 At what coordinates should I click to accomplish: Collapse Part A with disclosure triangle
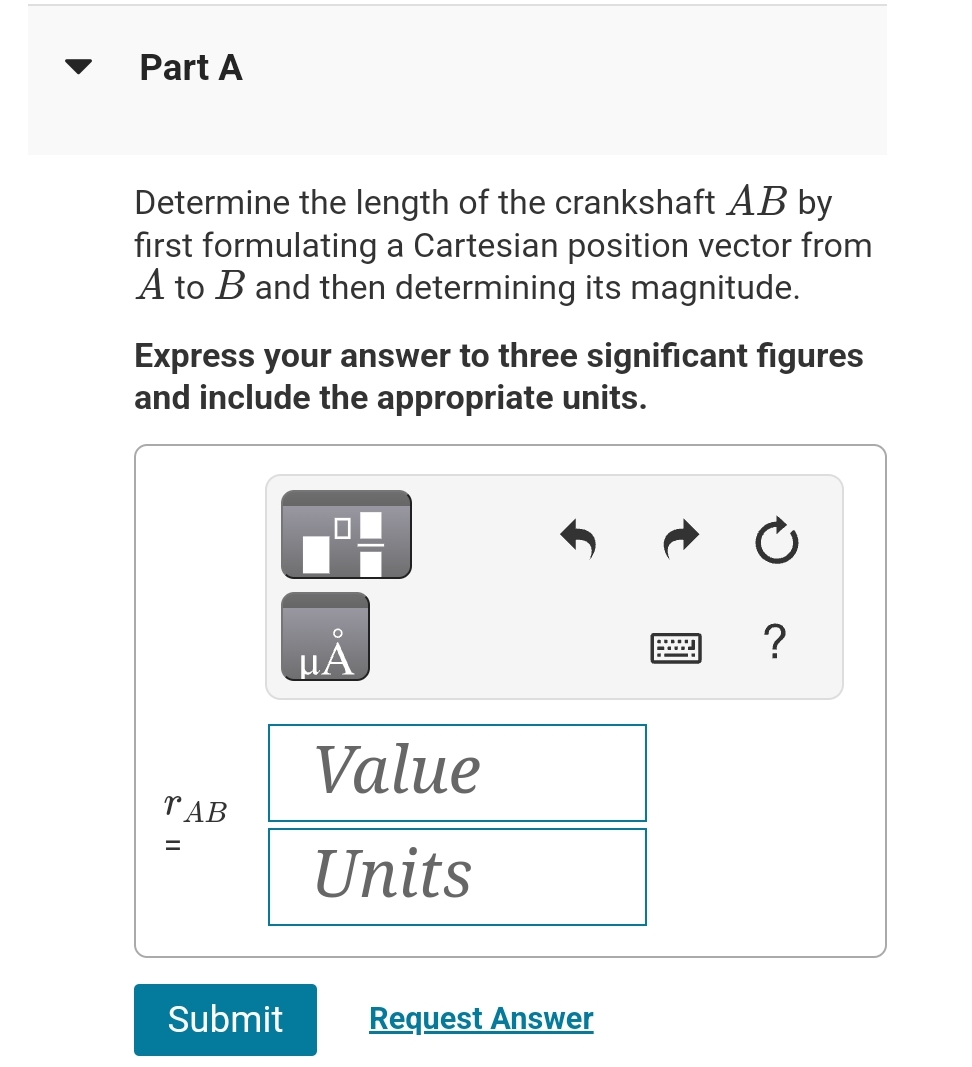(x=77, y=66)
